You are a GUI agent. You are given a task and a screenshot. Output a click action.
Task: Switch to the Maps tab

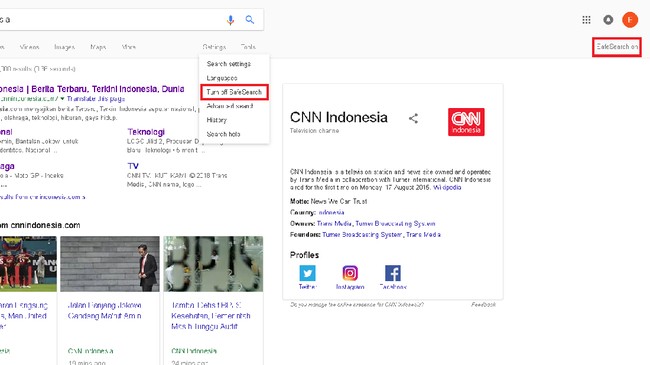click(x=98, y=47)
